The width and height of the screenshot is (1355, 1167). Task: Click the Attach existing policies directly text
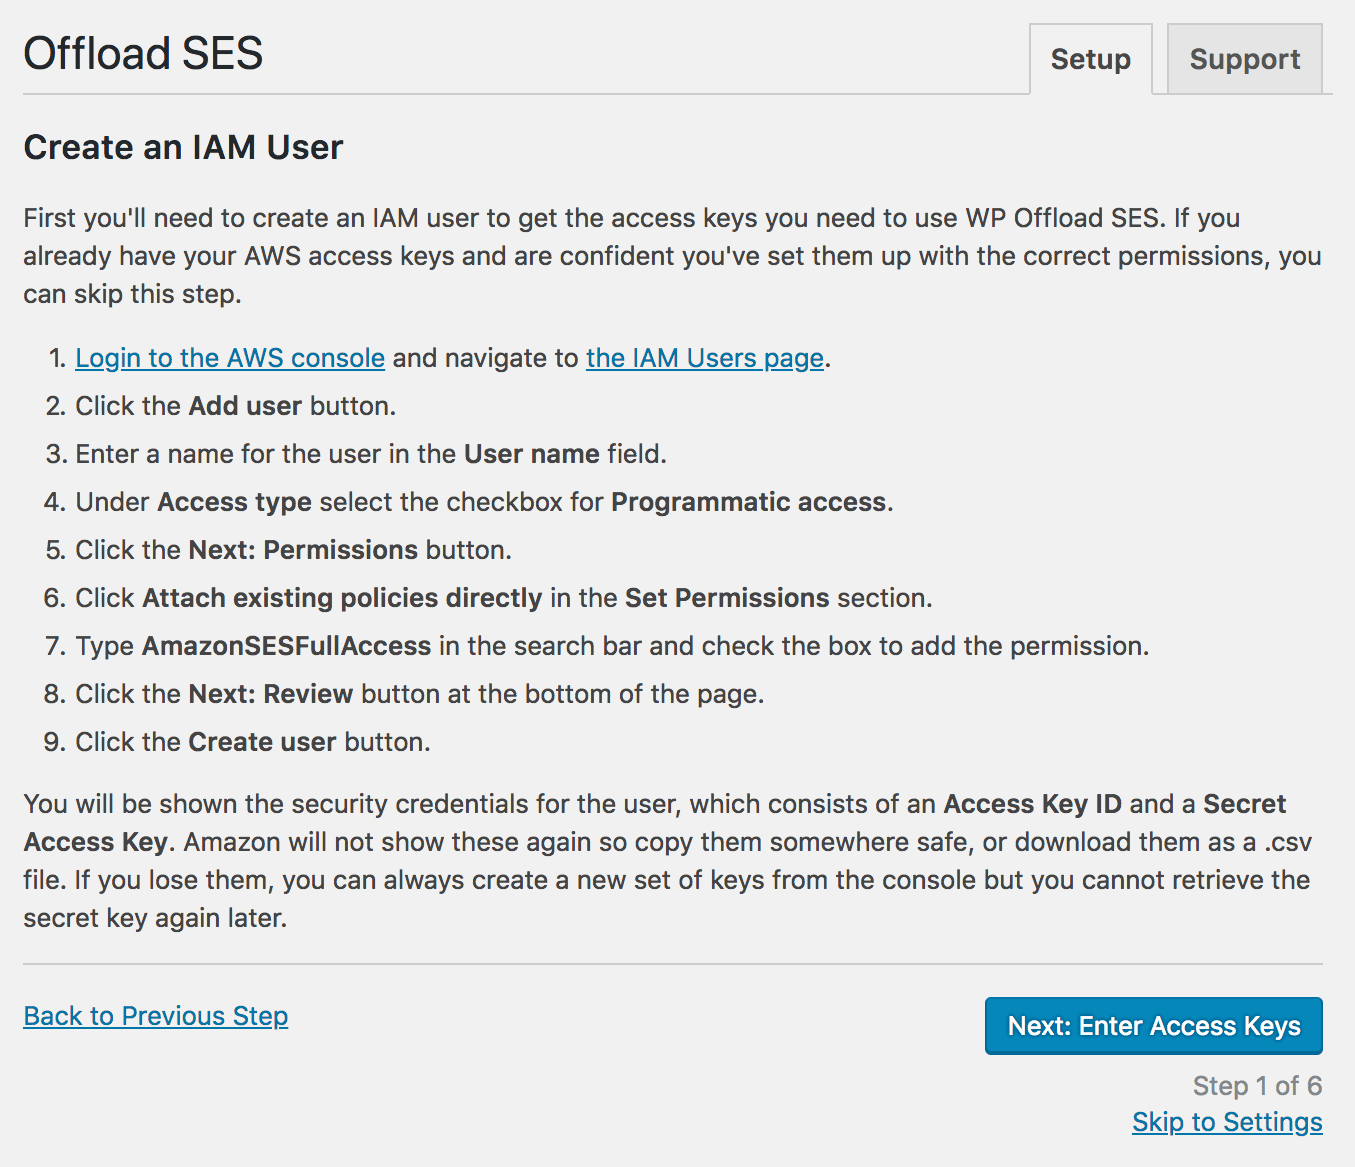[342, 598]
